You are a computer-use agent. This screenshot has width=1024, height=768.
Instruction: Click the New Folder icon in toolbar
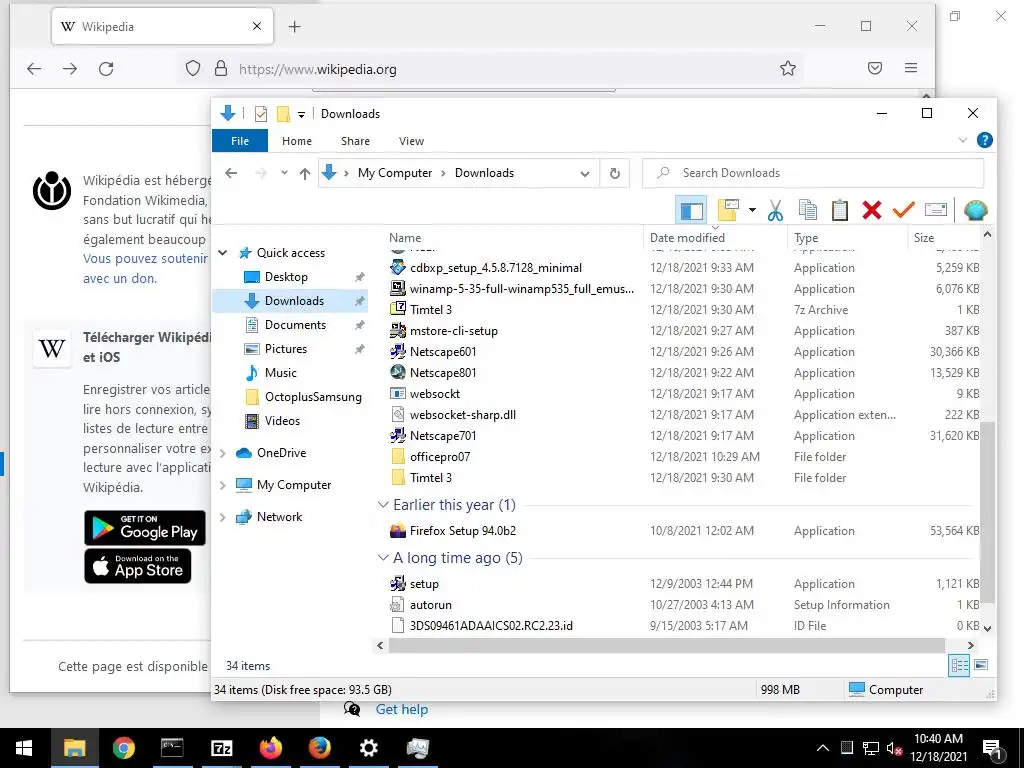[x=728, y=210]
